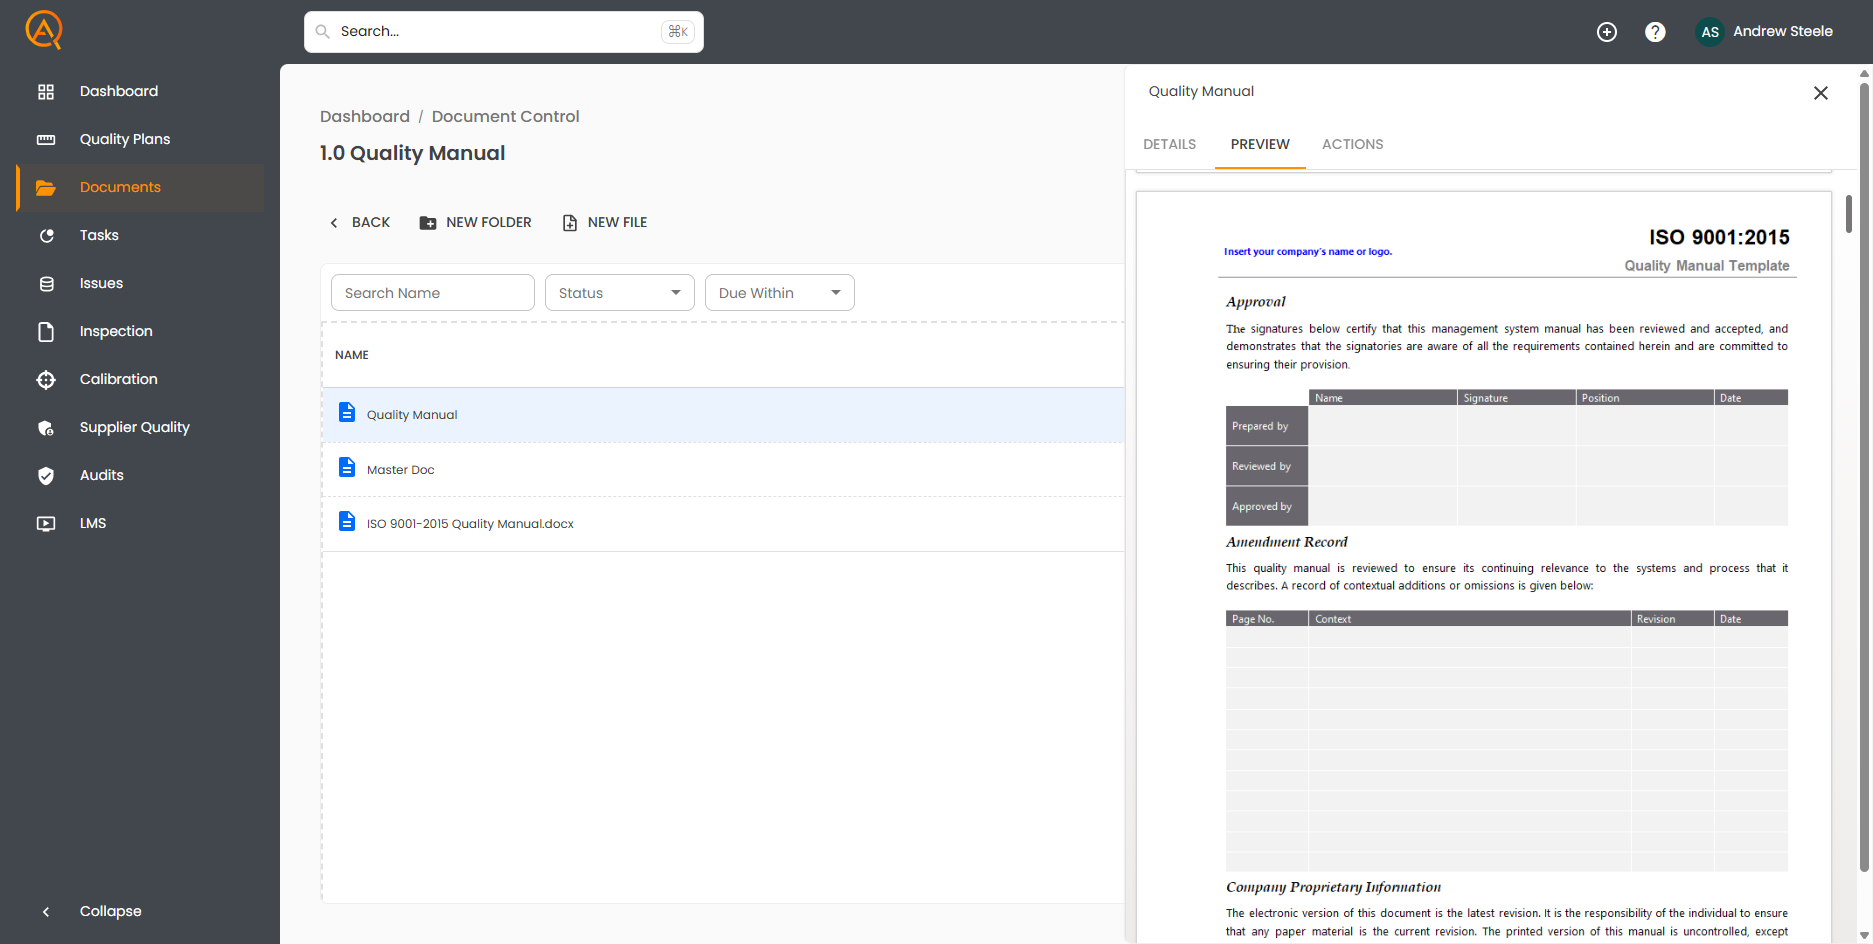Click the ISO 9001:2015 preview heading
The height and width of the screenshot is (944, 1873).
tap(1719, 238)
